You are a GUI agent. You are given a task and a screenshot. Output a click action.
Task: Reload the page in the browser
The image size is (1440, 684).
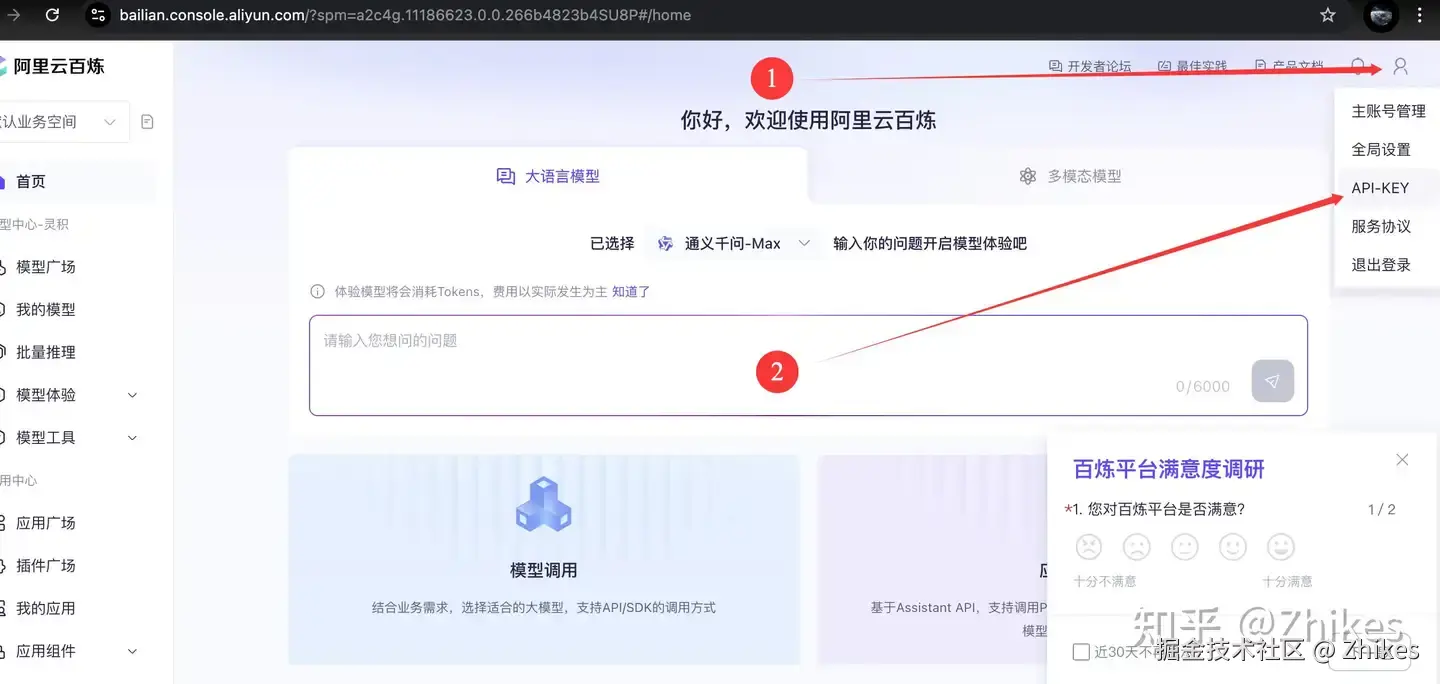pyautogui.click(x=53, y=15)
